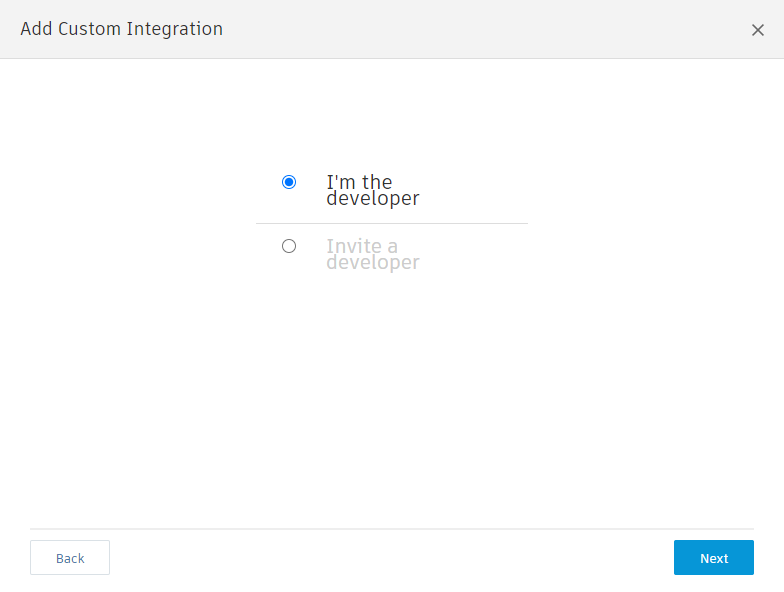Select the "I'm the developer" radio button

click(x=288, y=182)
